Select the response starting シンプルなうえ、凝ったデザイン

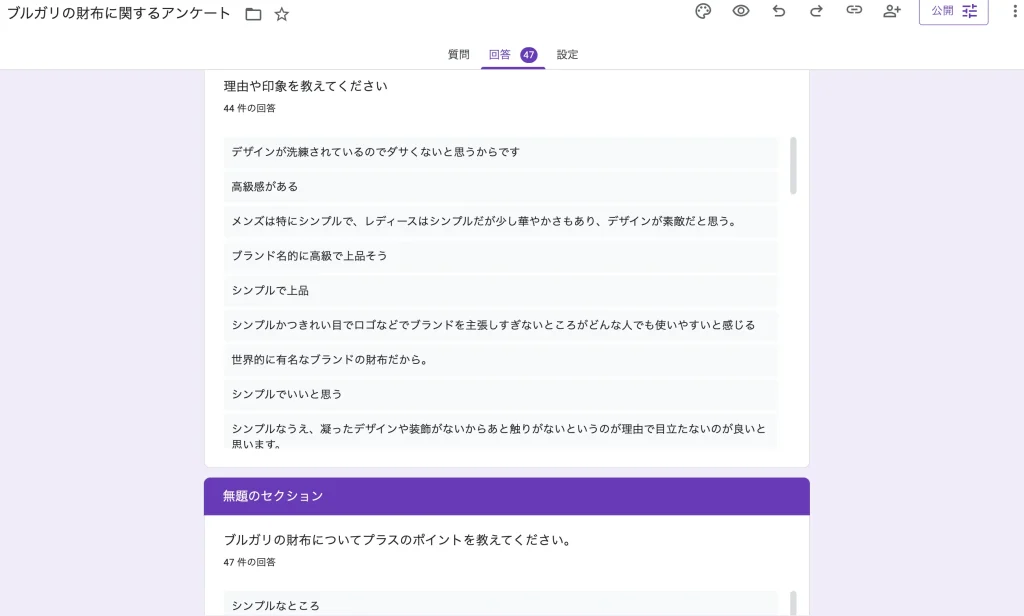tap(501, 431)
